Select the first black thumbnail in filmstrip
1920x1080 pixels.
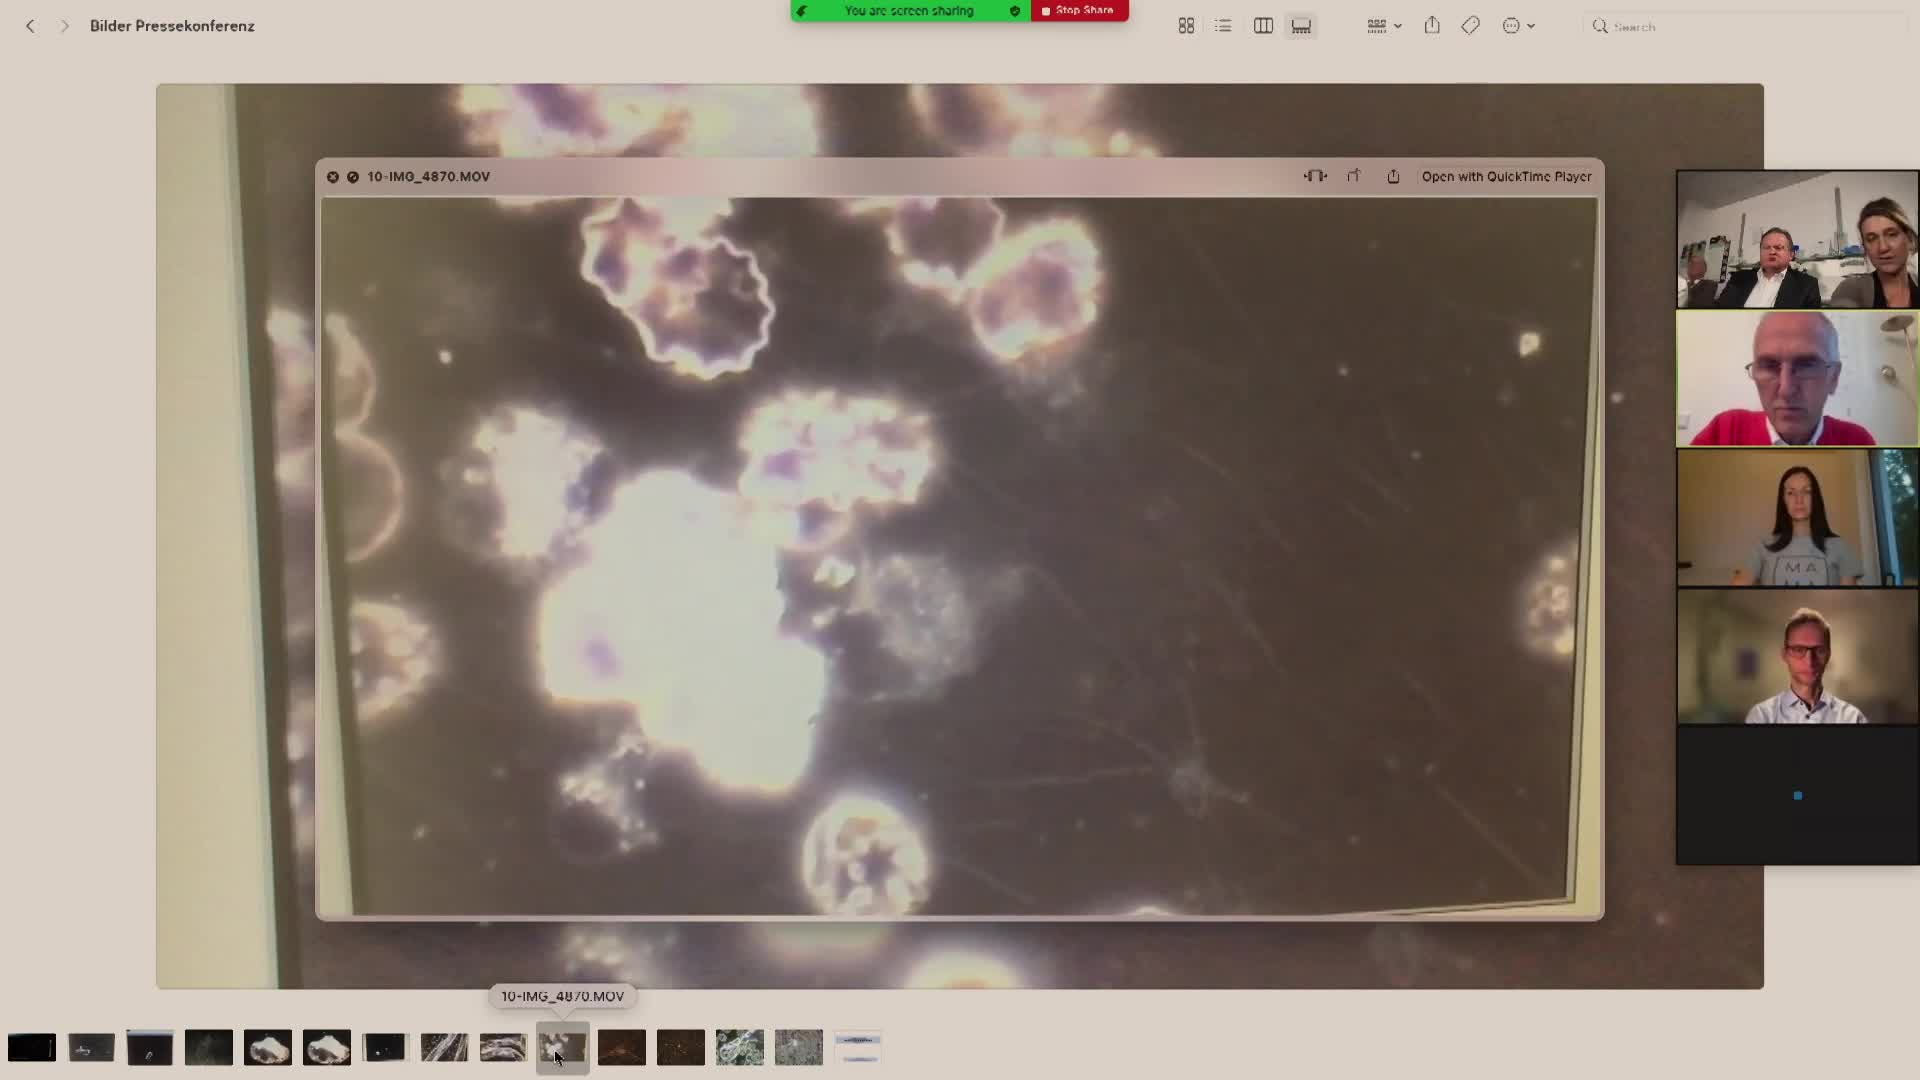click(32, 1047)
